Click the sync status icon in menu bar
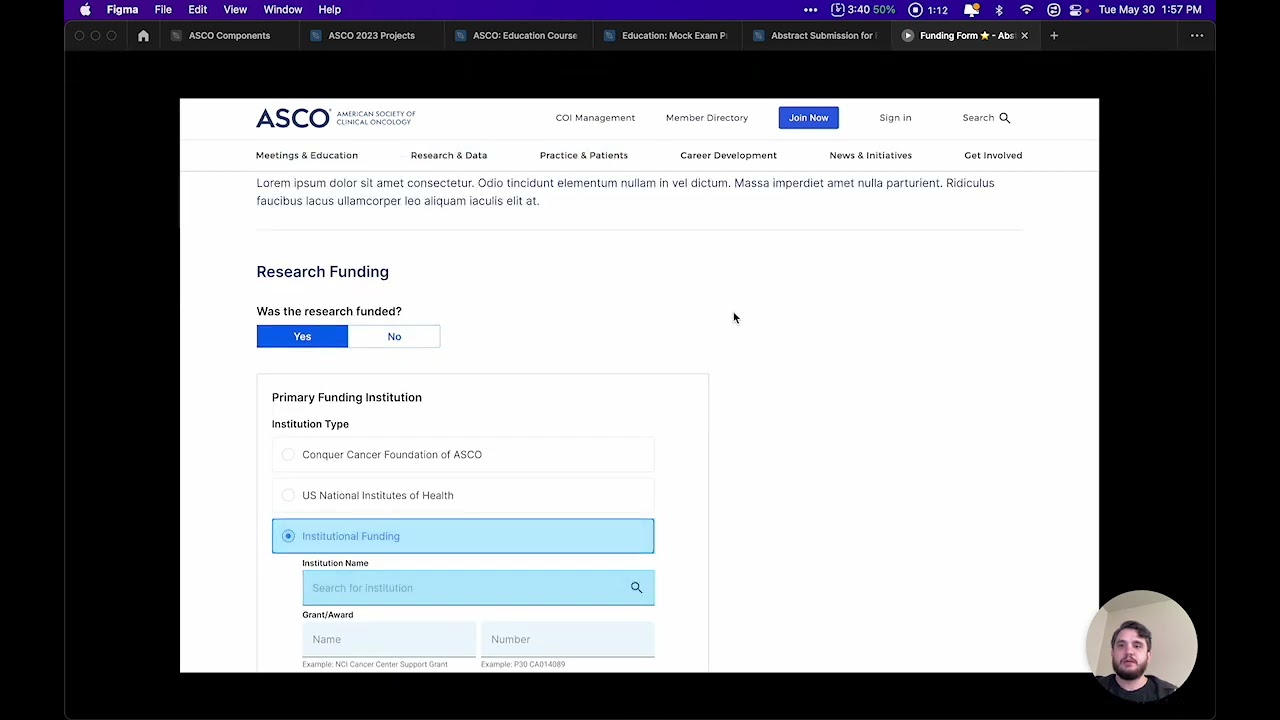The image size is (1280, 720). (x=1053, y=10)
